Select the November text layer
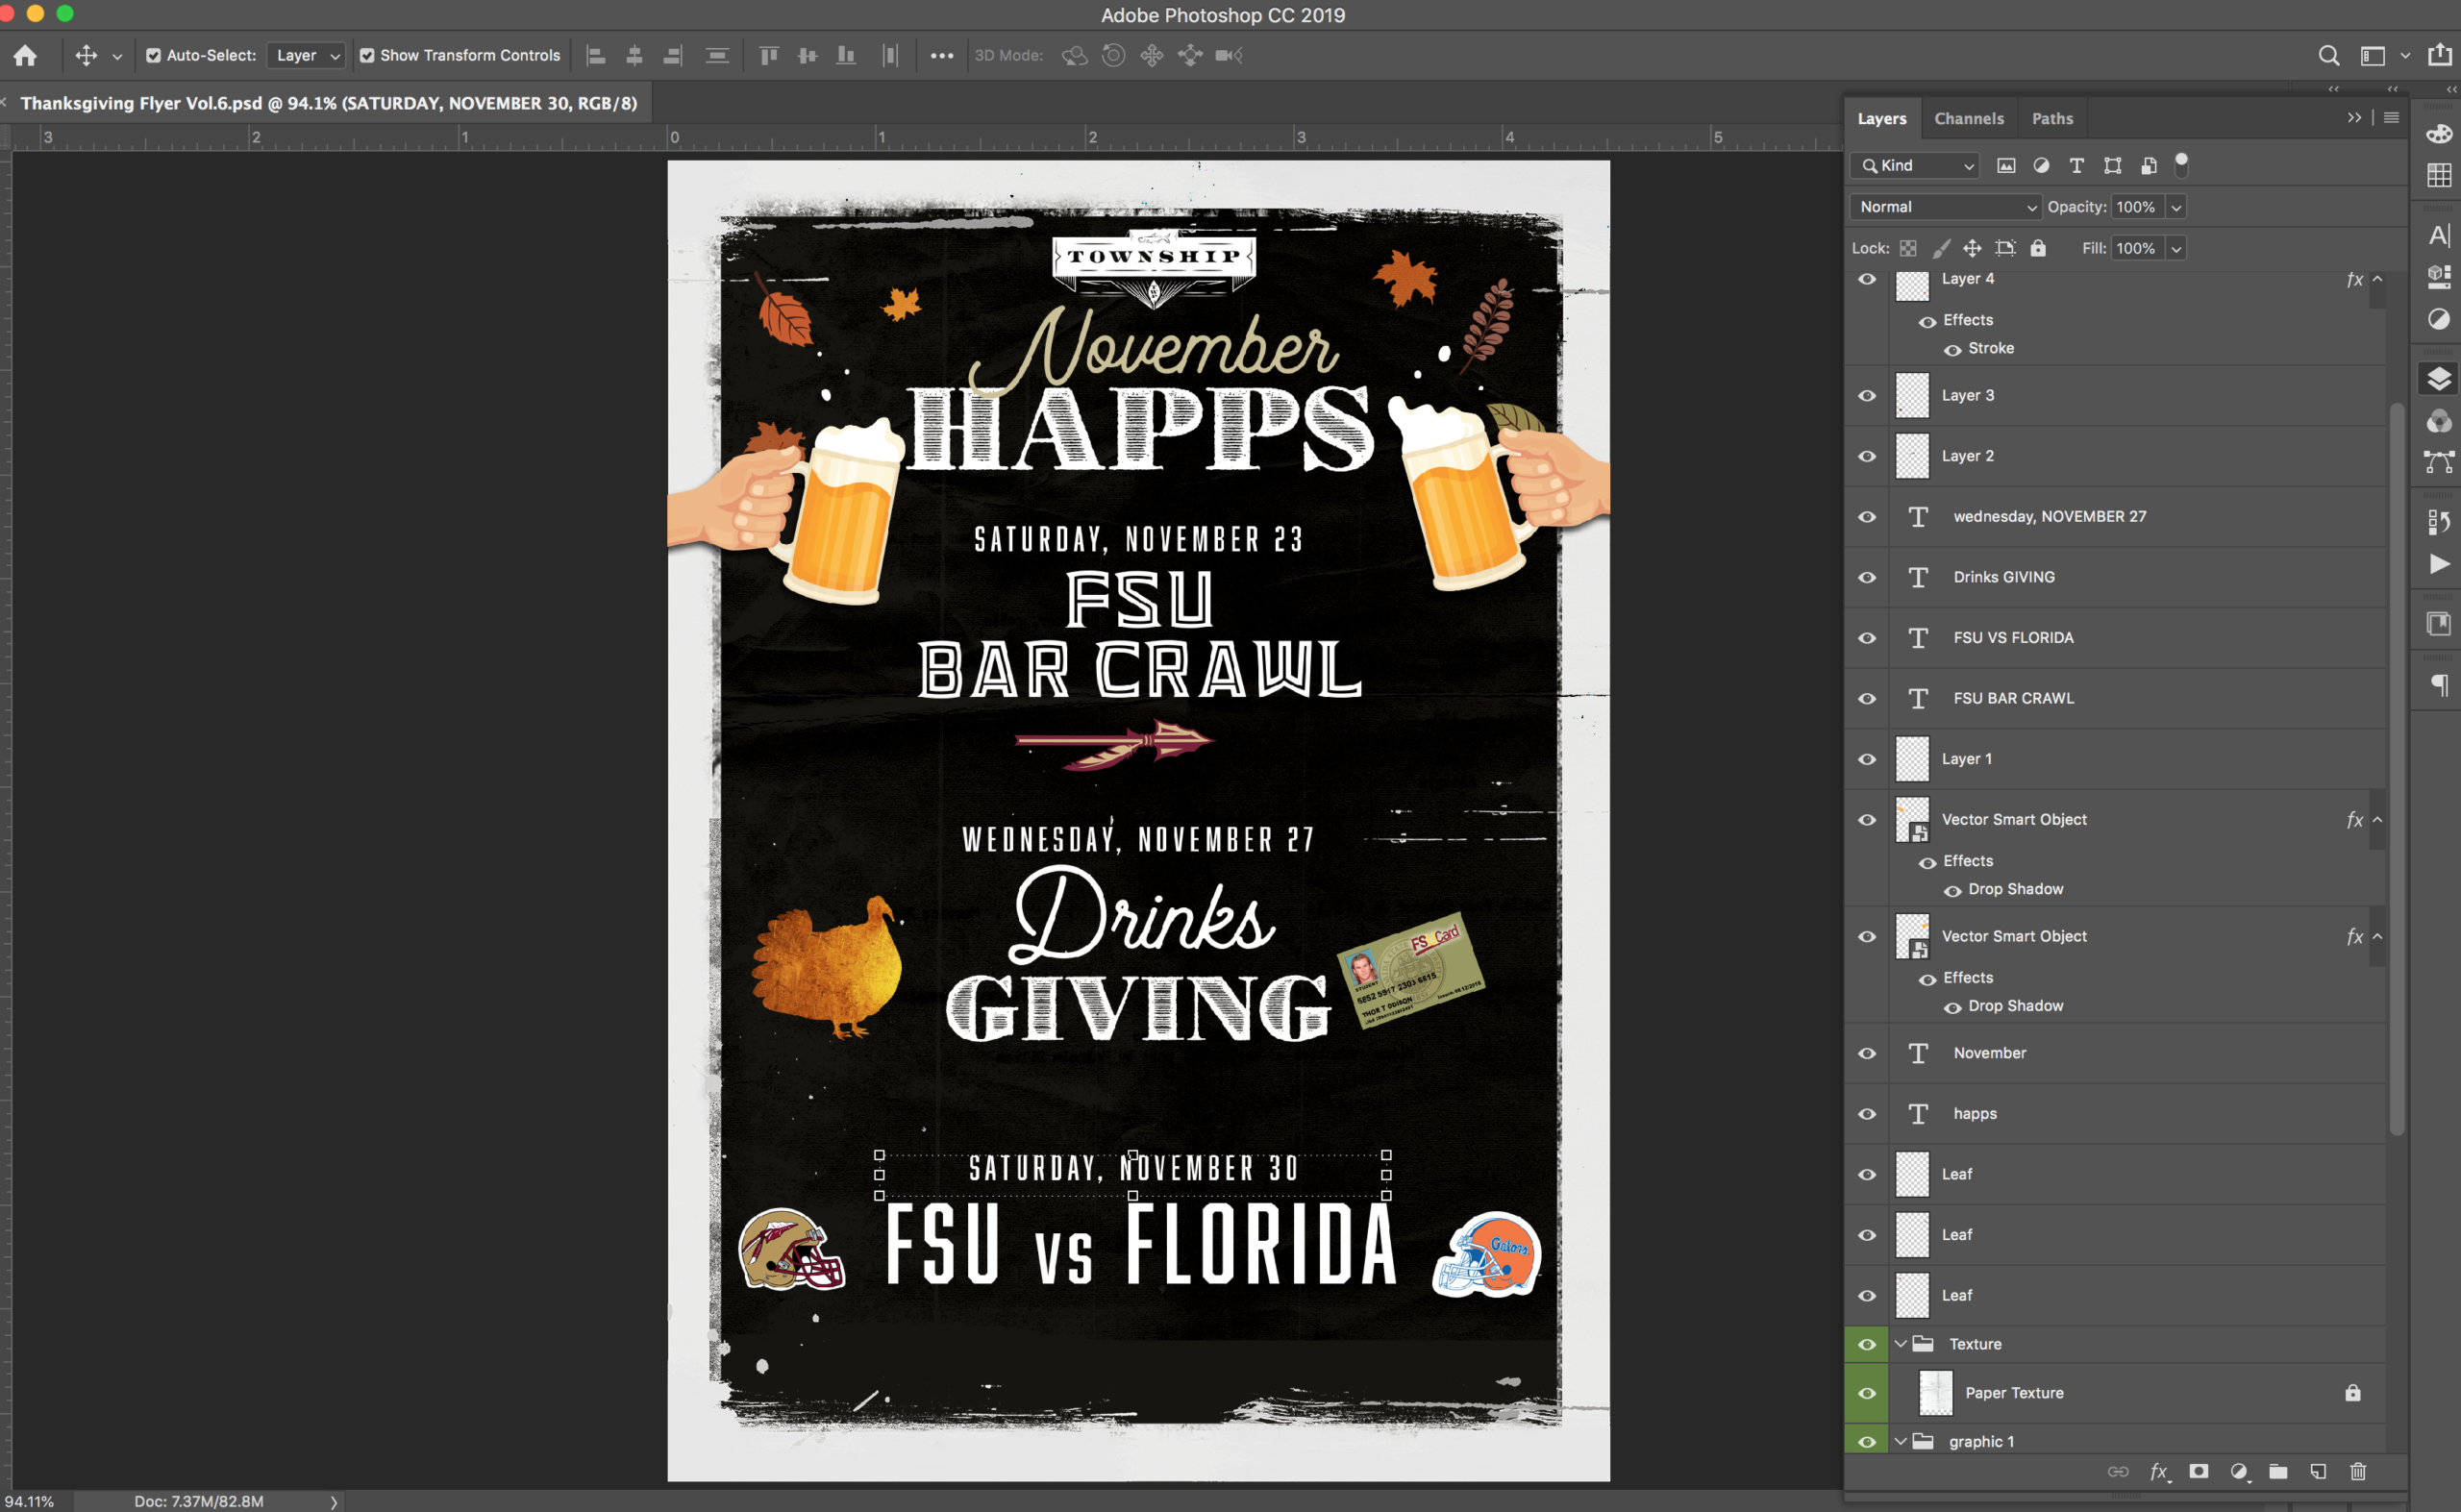This screenshot has height=1512, width=2461. point(2115,1053)
